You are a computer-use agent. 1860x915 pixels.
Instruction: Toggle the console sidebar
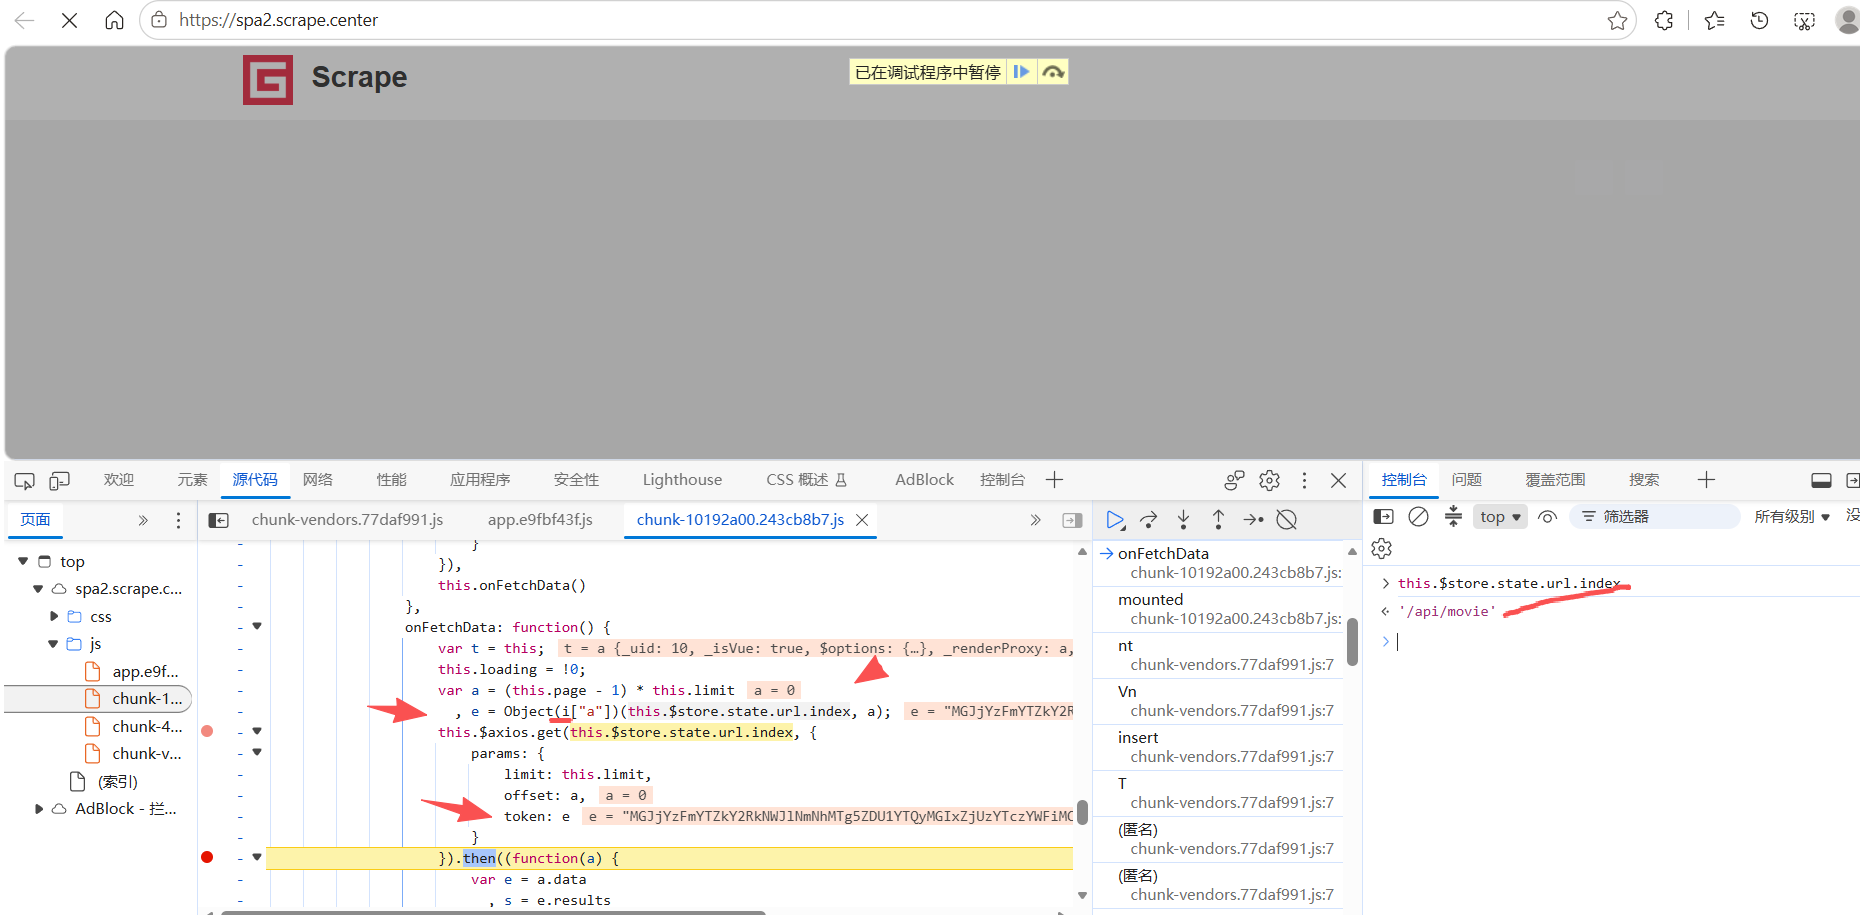point(1384,517)
